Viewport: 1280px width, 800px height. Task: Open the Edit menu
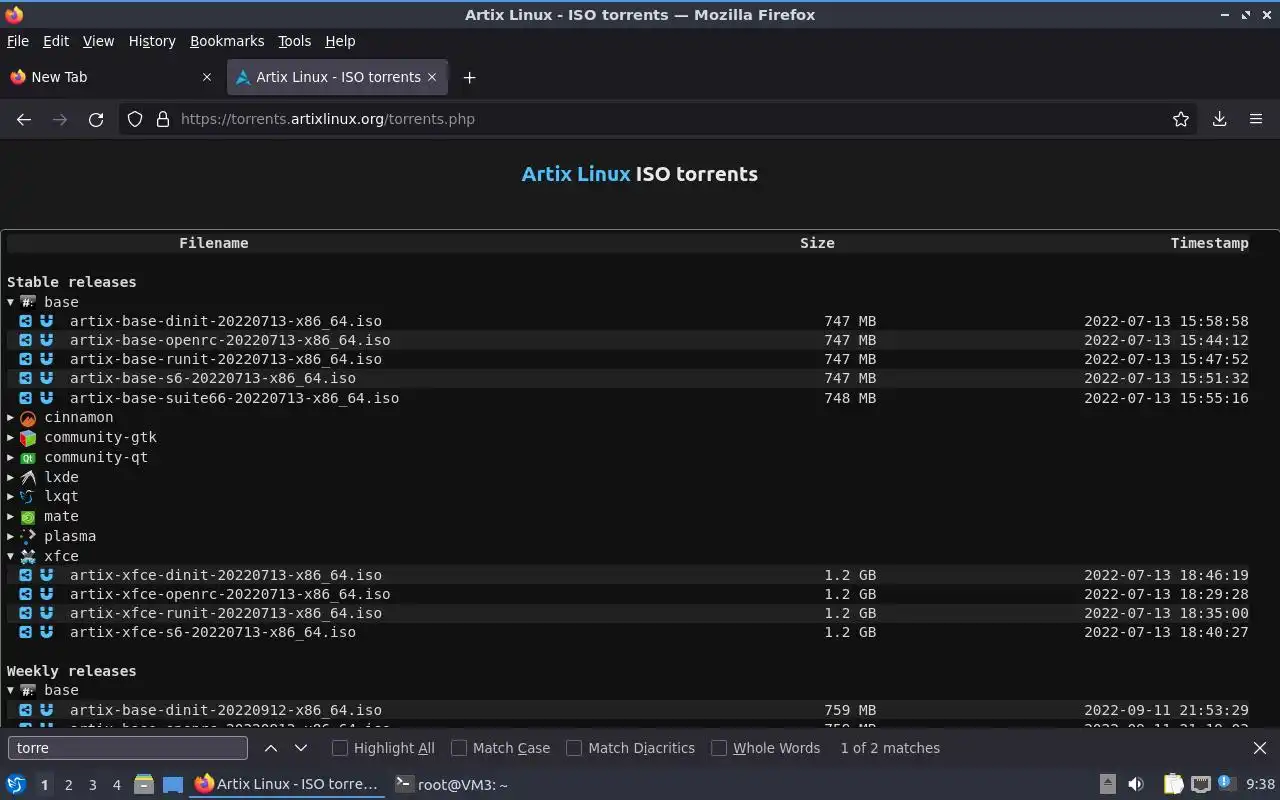tap(56, 41)
